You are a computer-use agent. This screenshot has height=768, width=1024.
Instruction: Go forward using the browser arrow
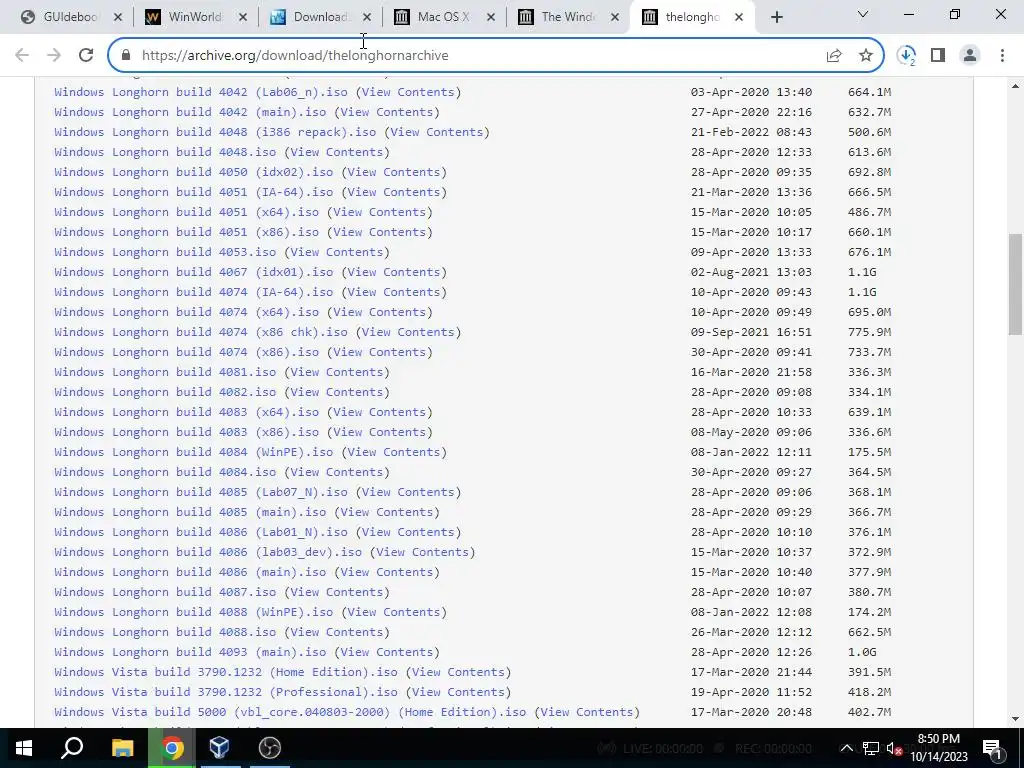[x=54, y=56]
